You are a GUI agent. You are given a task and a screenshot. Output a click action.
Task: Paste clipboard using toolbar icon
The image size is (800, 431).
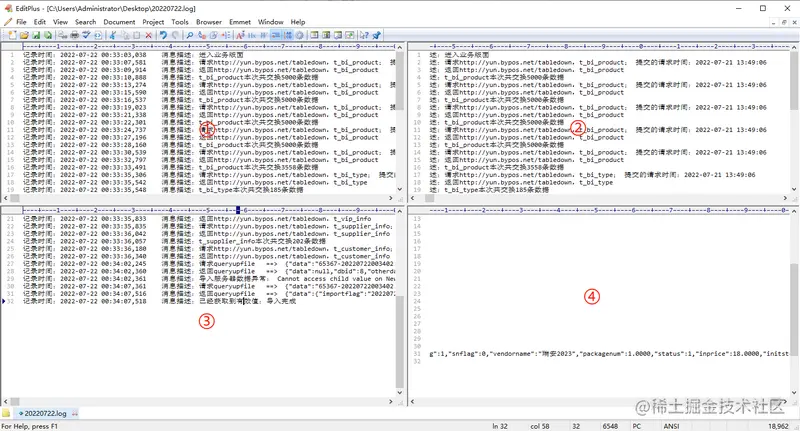[x=137, y=35]
